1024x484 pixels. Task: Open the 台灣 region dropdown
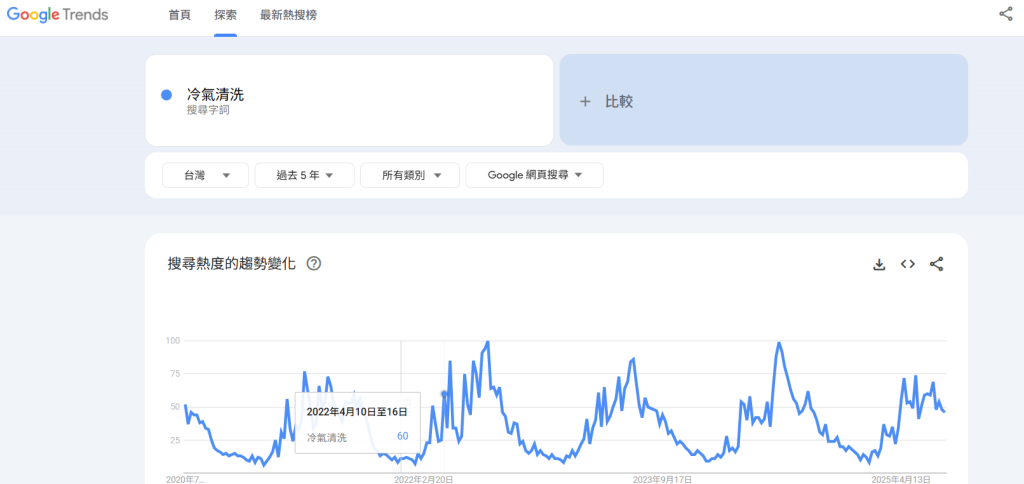204,175
